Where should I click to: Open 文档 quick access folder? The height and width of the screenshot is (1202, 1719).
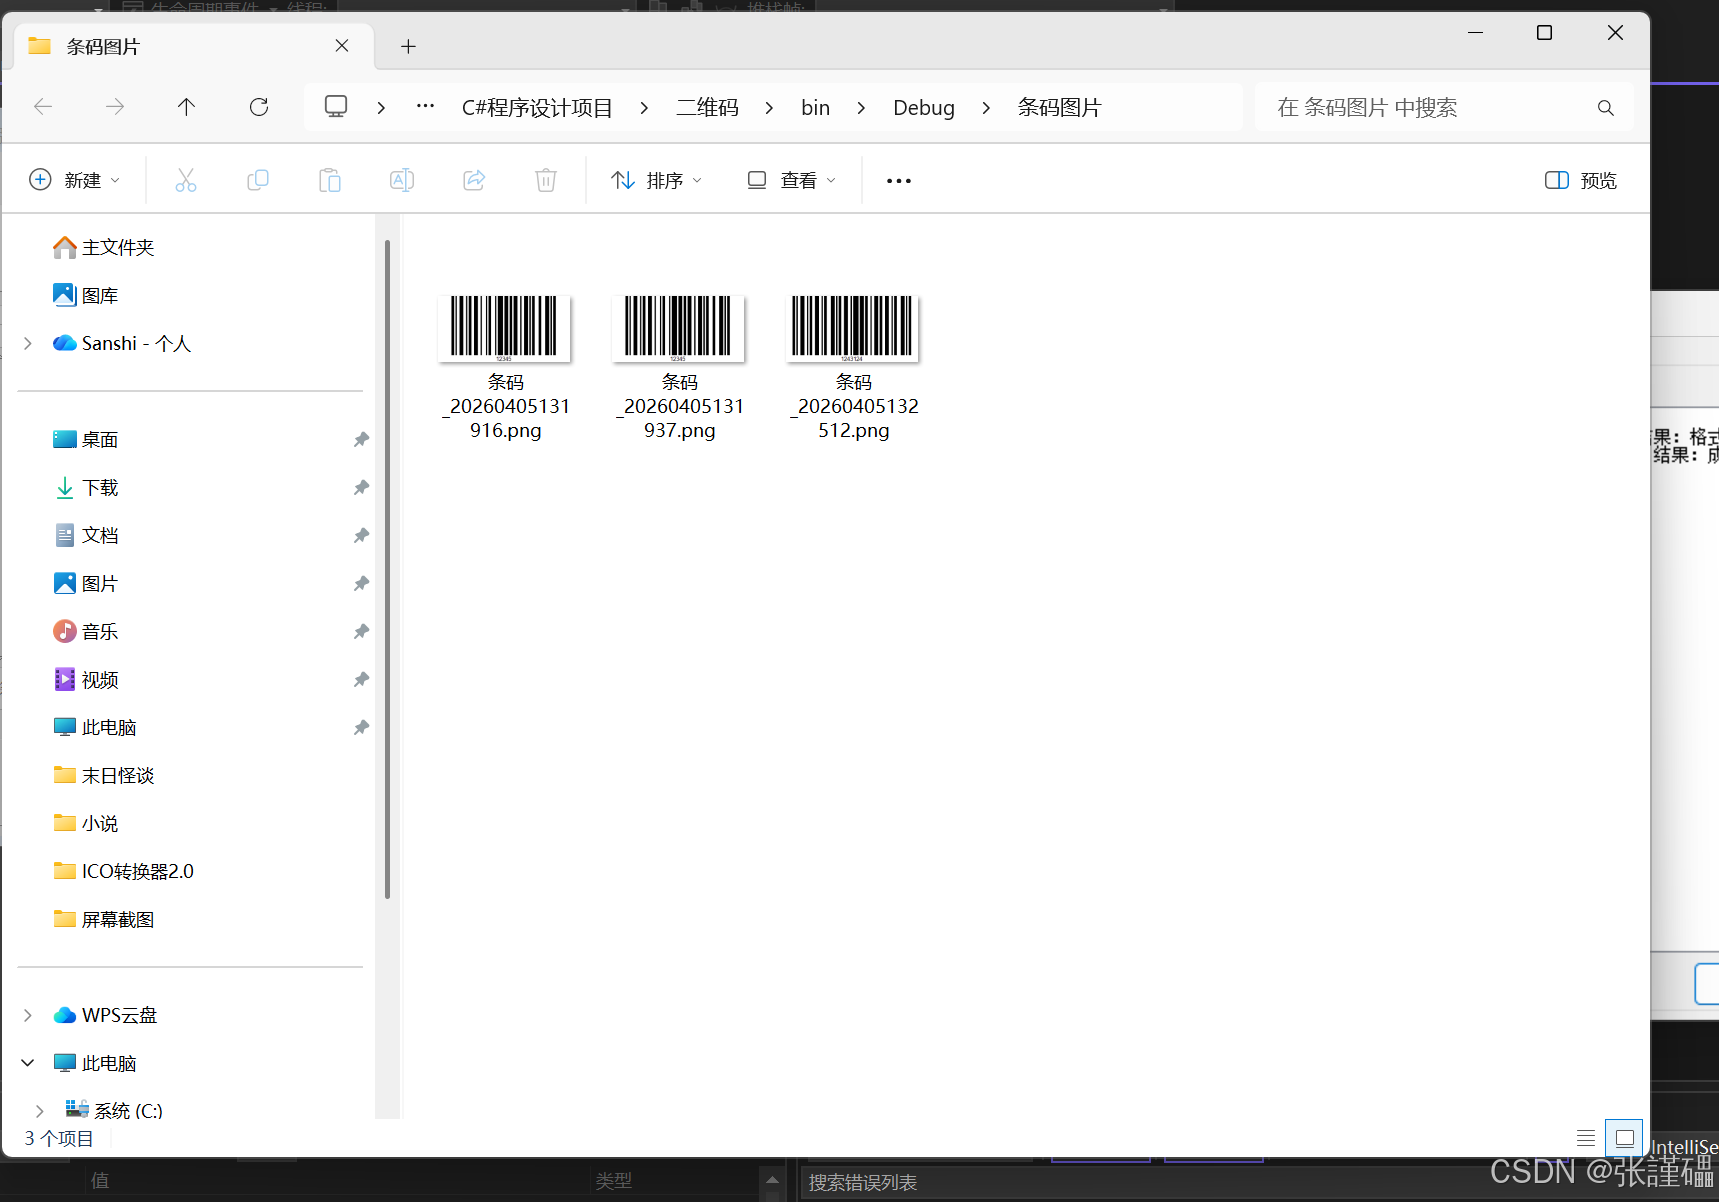click(86, 535)
